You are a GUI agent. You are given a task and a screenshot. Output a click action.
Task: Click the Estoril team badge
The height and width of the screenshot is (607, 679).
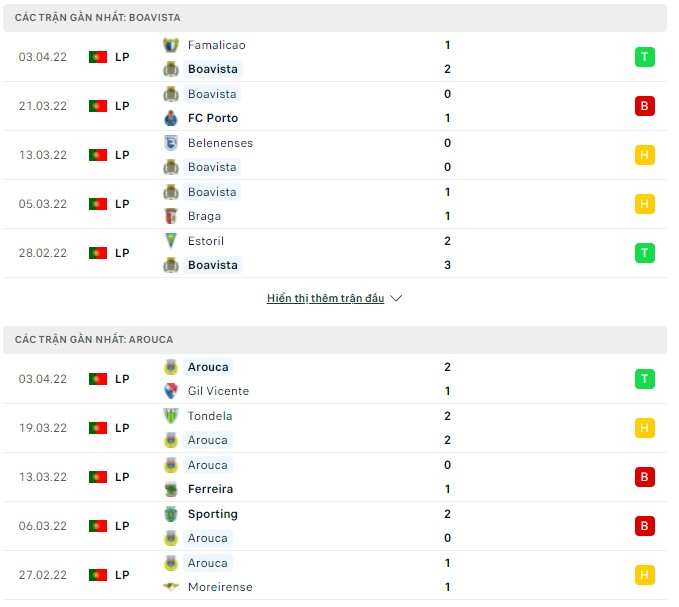[x=170, y=241]
